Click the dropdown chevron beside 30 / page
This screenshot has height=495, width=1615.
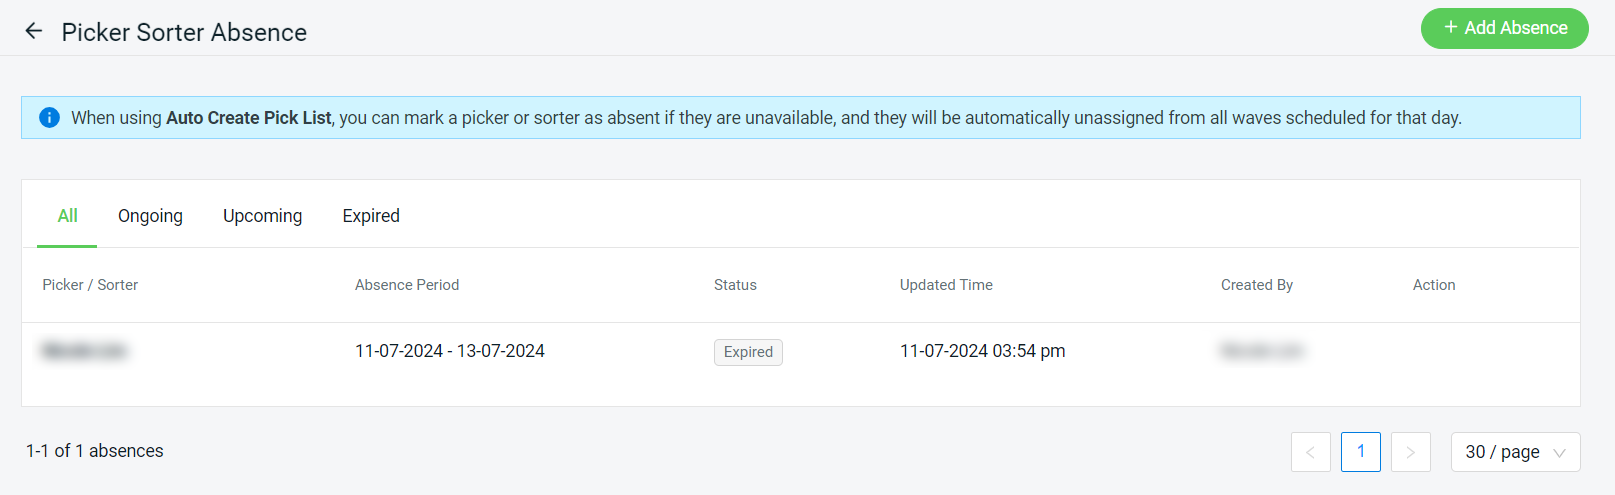point(1559,453)
